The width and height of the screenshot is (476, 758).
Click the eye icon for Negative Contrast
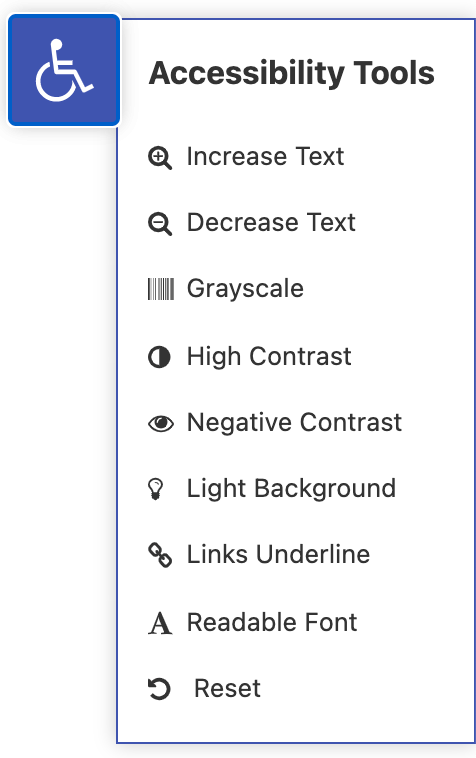(x=160, y=423)
